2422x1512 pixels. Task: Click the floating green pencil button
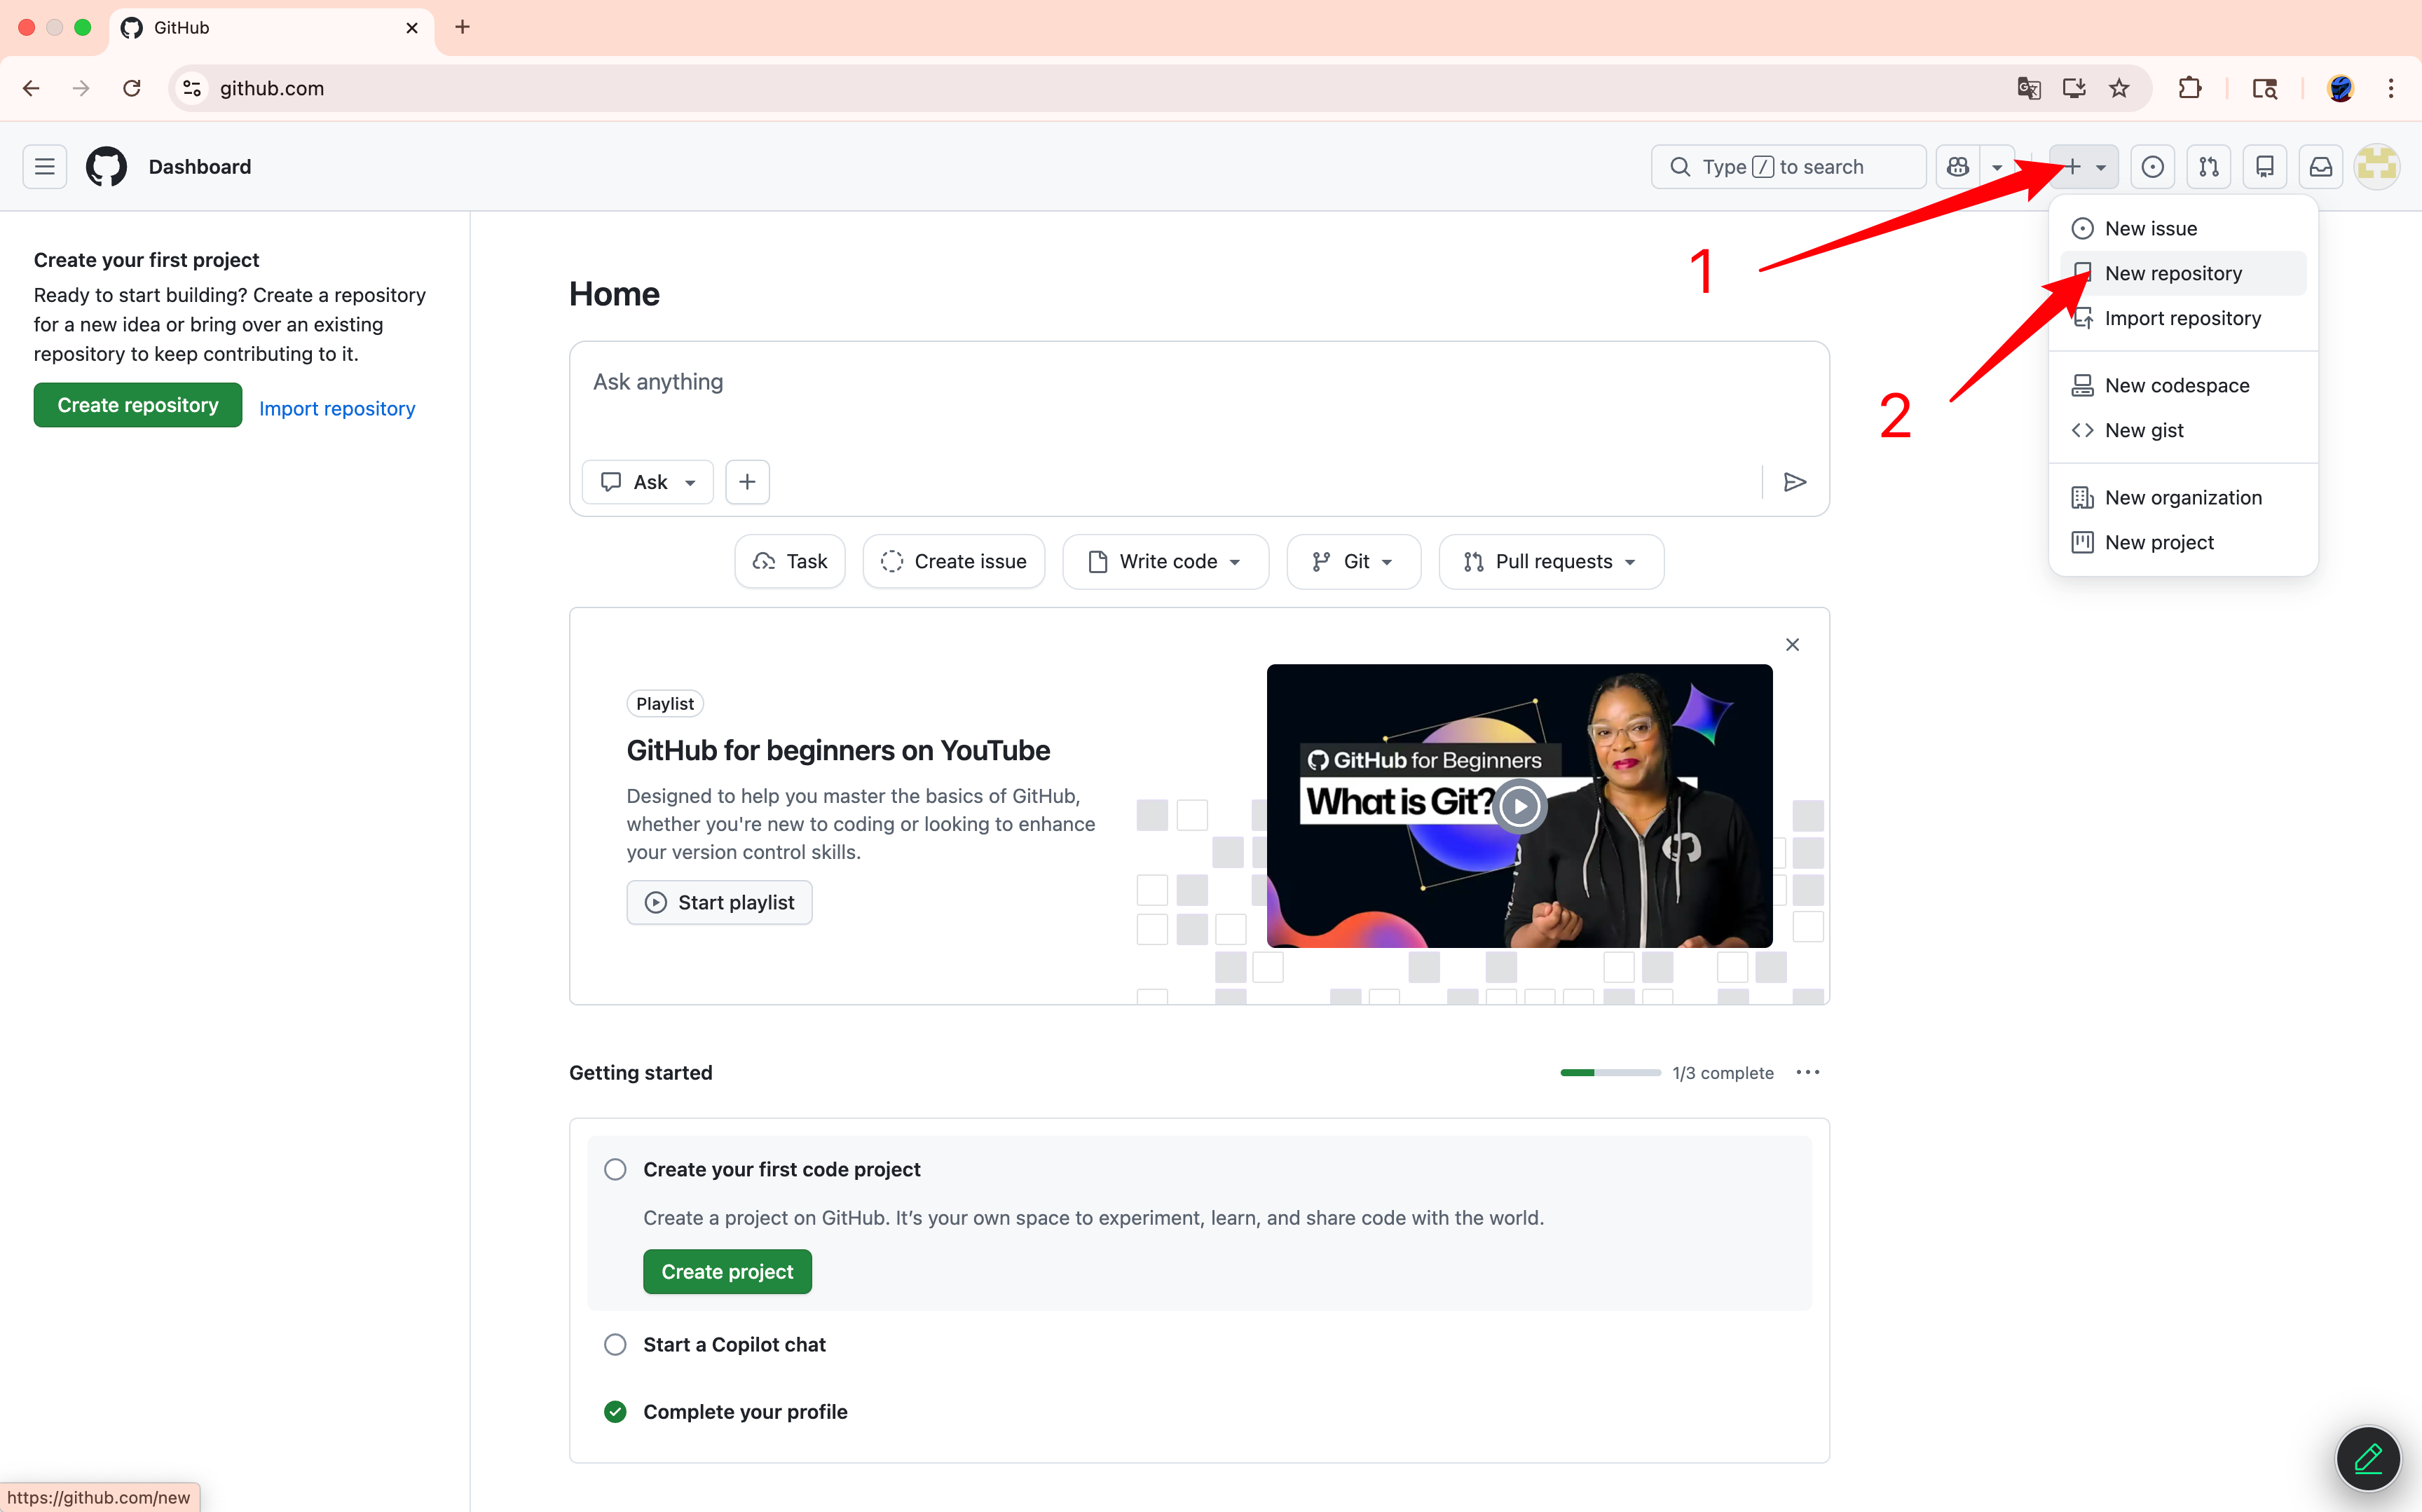pos(2368,1458)
